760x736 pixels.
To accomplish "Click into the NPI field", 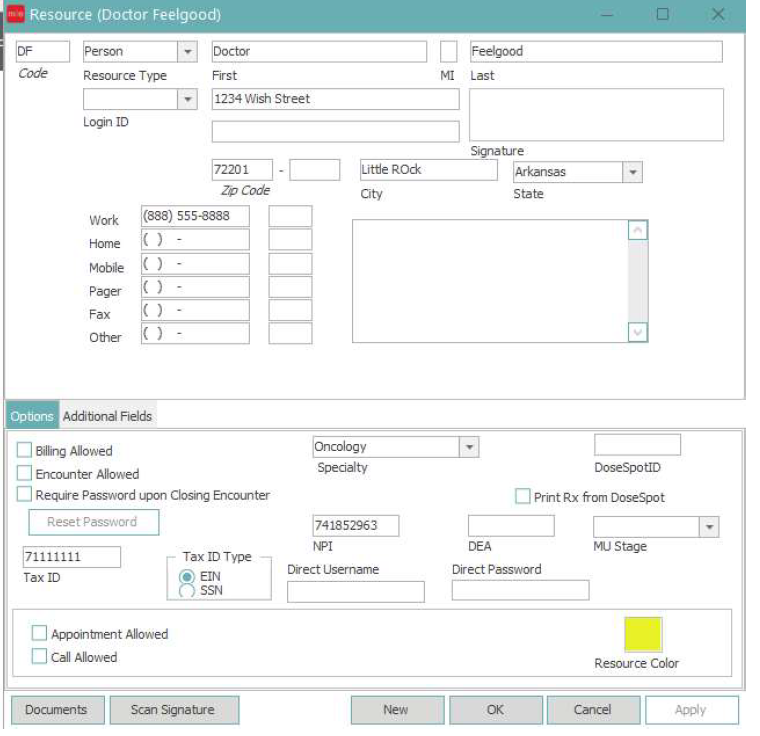I will pyautogui.click(x=355, y=526).
